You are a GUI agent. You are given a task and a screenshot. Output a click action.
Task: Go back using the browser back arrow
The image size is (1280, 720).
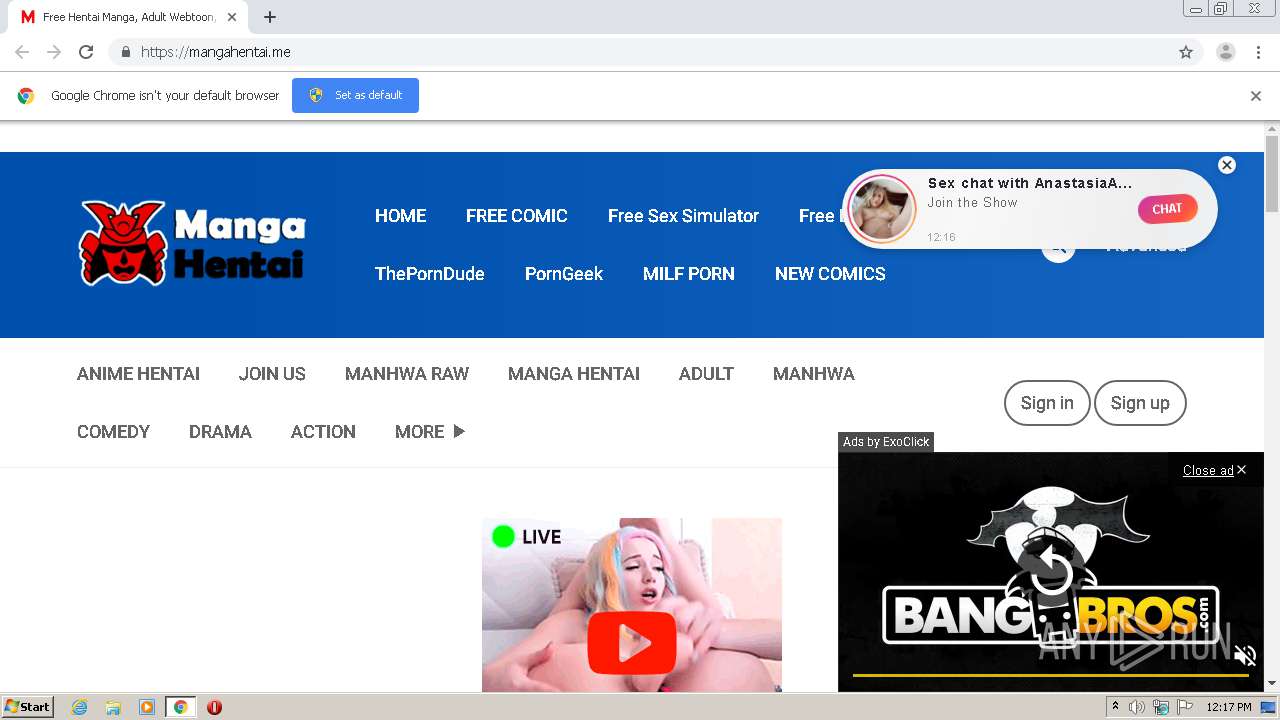[22, 52]
